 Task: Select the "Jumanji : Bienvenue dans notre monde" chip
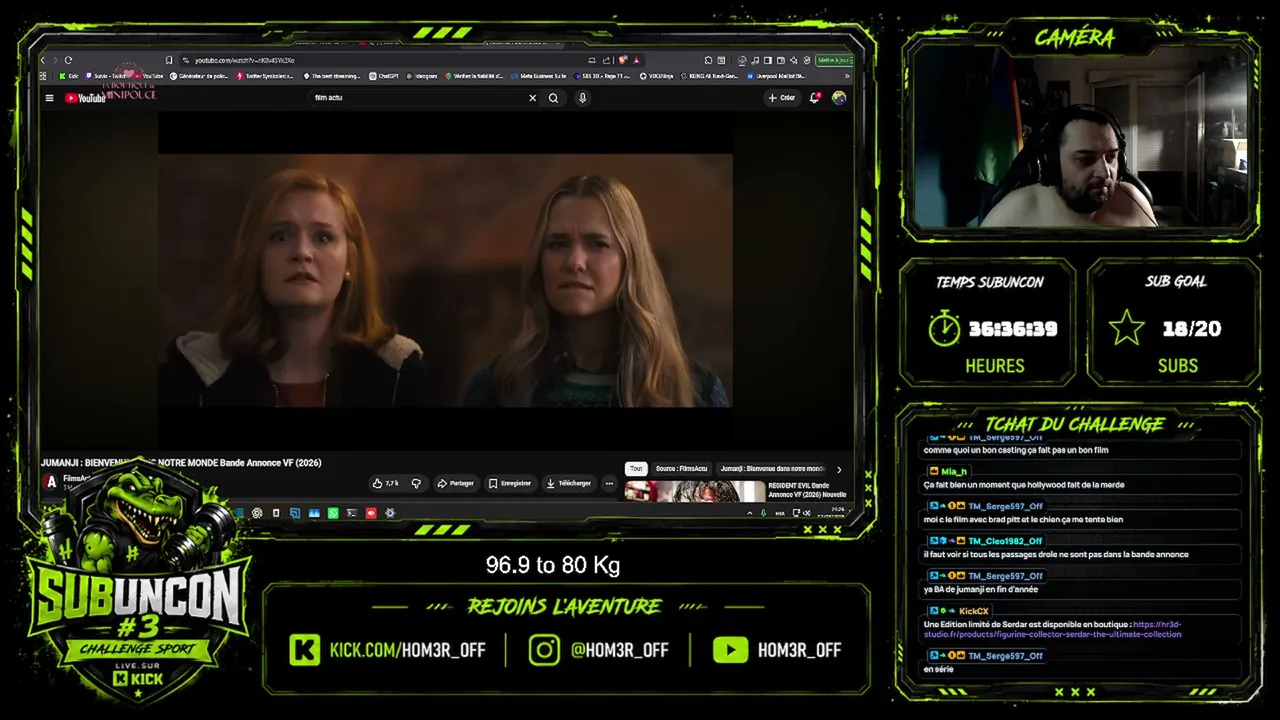click(773, 469)
